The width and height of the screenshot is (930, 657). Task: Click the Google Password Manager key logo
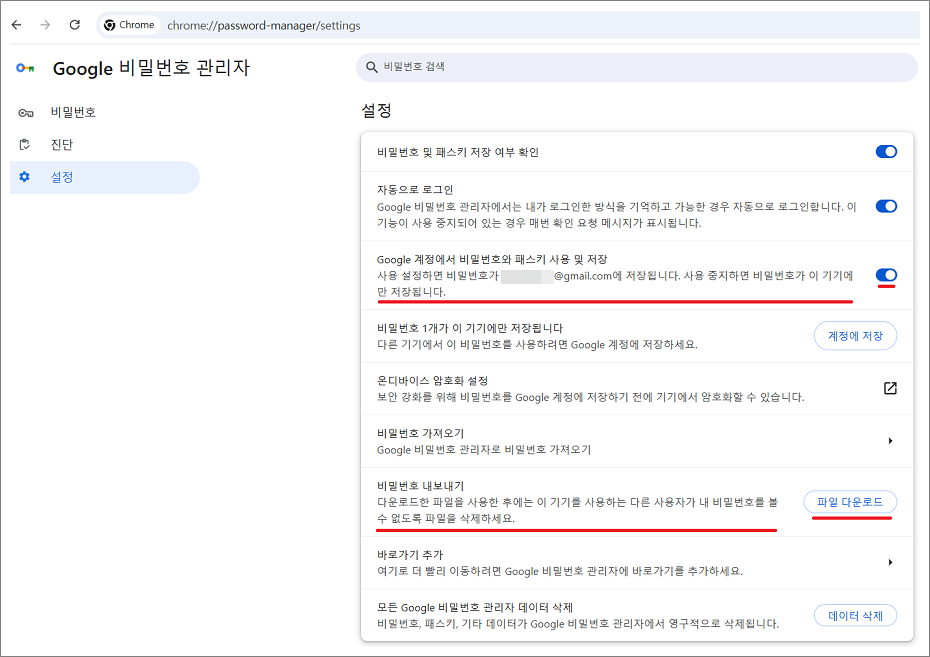pos(25,68)
